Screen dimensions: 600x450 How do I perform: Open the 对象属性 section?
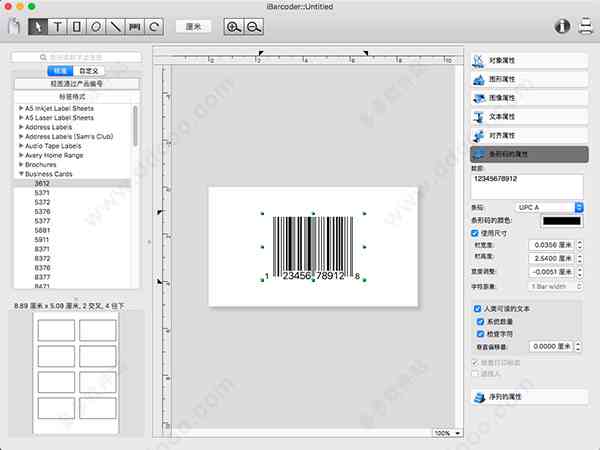click(529, 60)
